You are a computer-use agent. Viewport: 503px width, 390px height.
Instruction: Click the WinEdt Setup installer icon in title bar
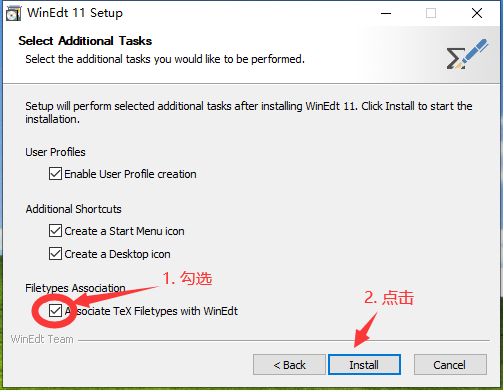click(14, 14)
